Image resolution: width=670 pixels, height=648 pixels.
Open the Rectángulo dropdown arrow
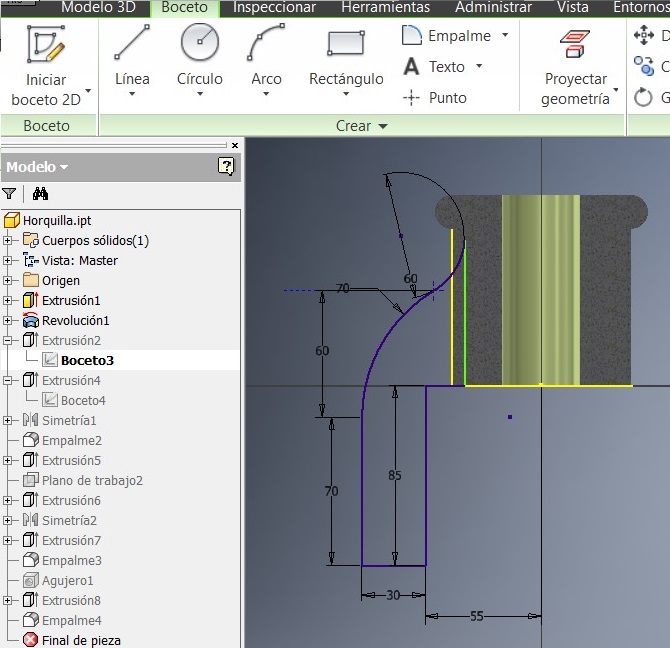346,94
